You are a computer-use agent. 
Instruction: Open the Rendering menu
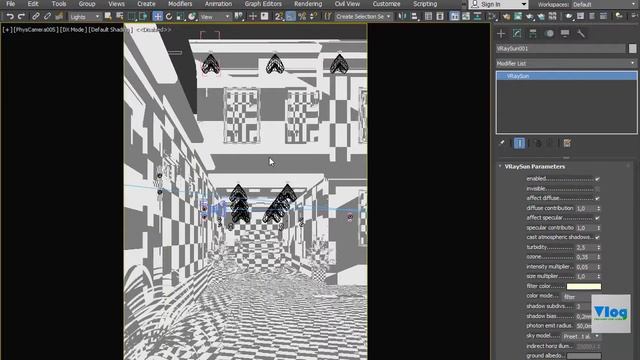pos(308,4)
